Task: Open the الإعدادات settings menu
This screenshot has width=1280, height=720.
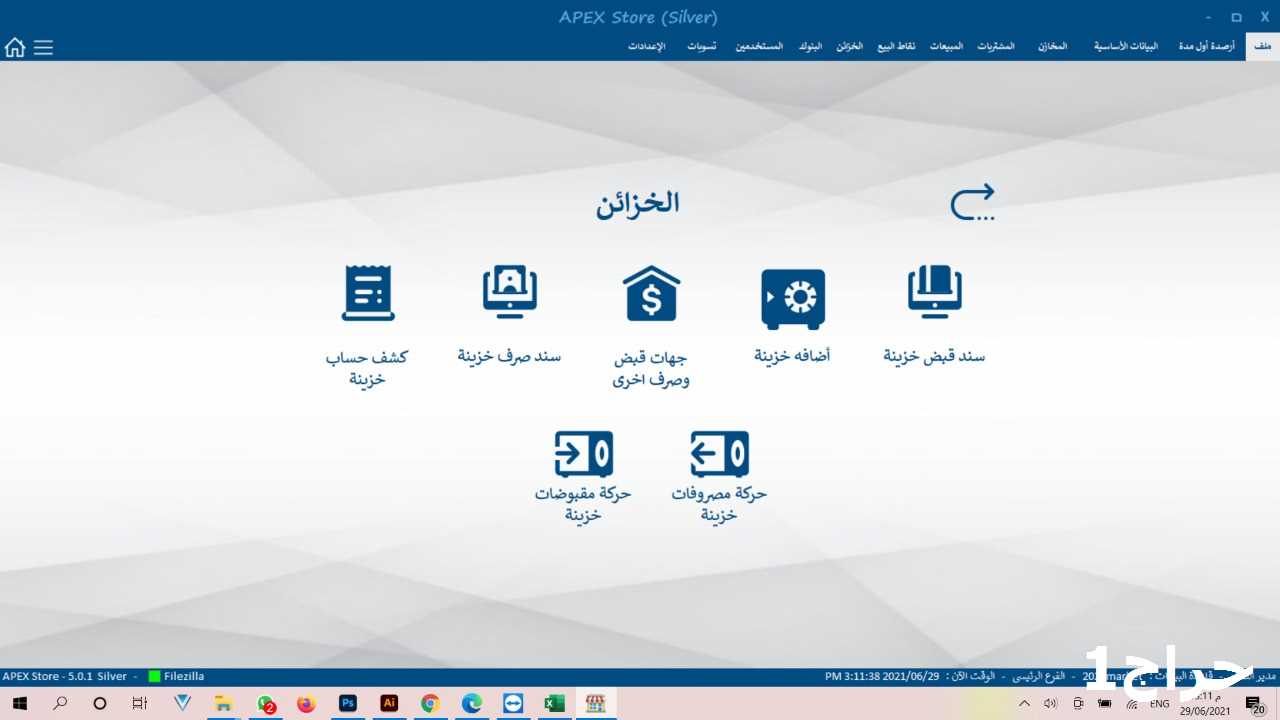Action: tap(647, 47)
